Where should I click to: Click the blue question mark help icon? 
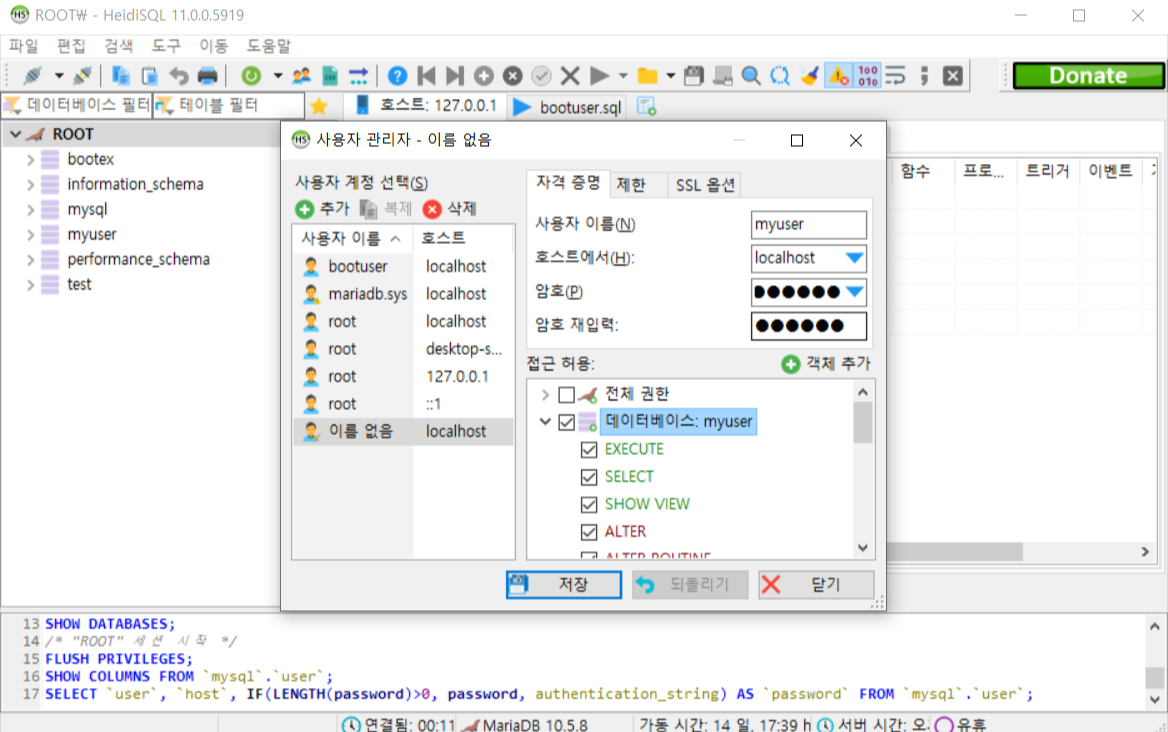[x=397, y=75]
